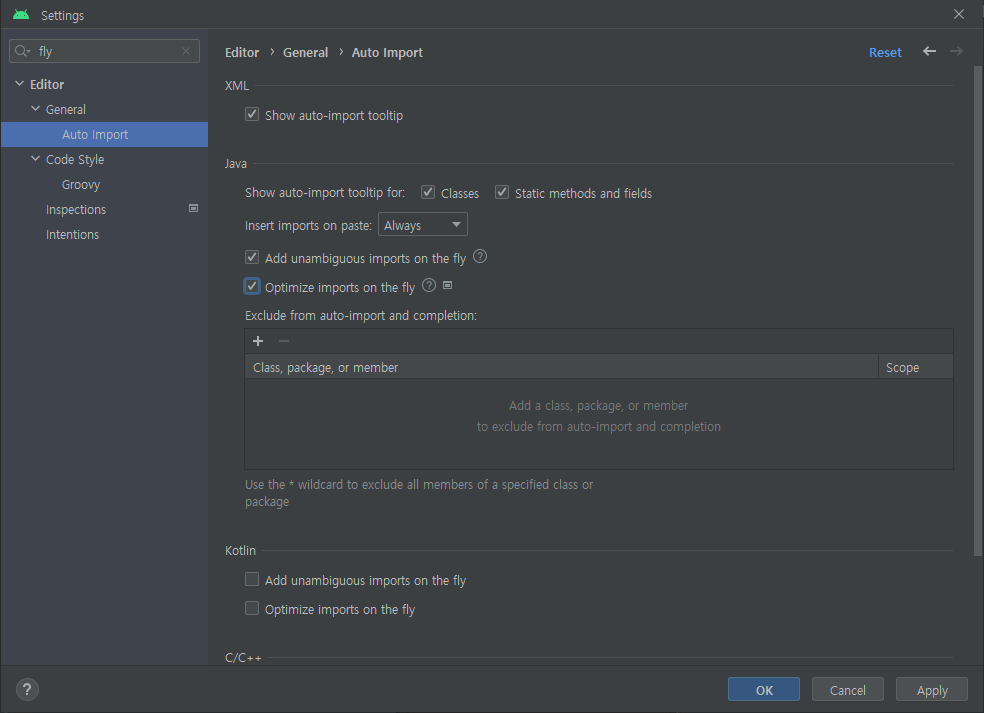Click General in the breadcrumb
Image resolution: width=984 pixels, height=713 pixels.
click(x=306, y=53)
